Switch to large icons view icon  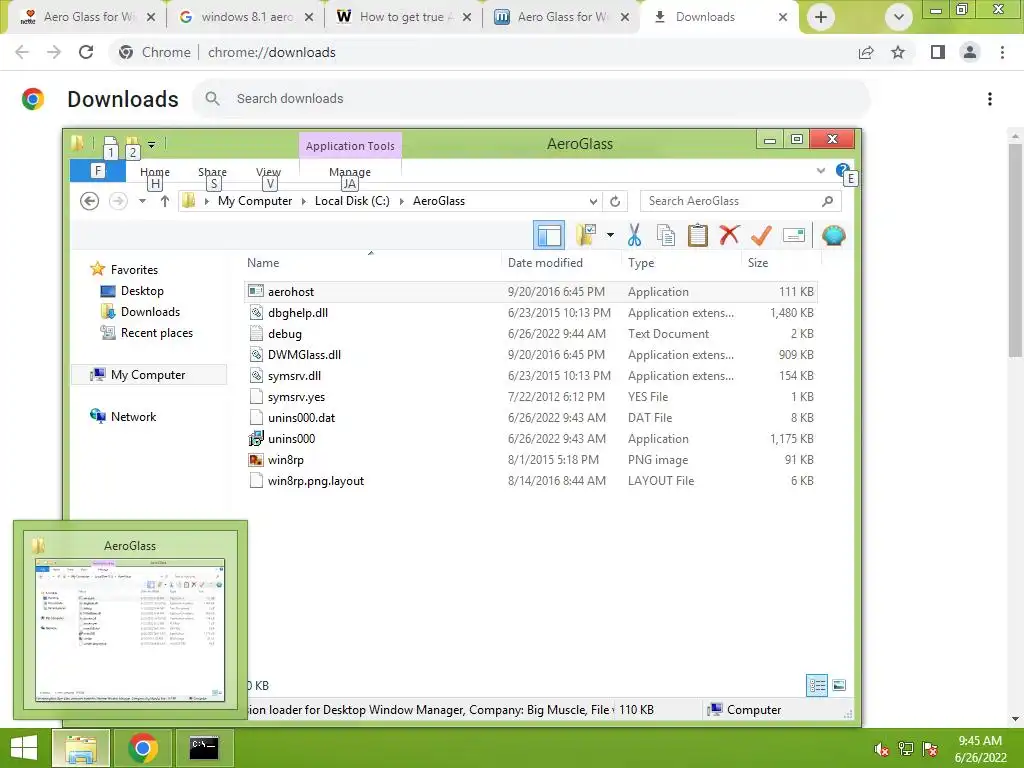click(x=839, y=685)
